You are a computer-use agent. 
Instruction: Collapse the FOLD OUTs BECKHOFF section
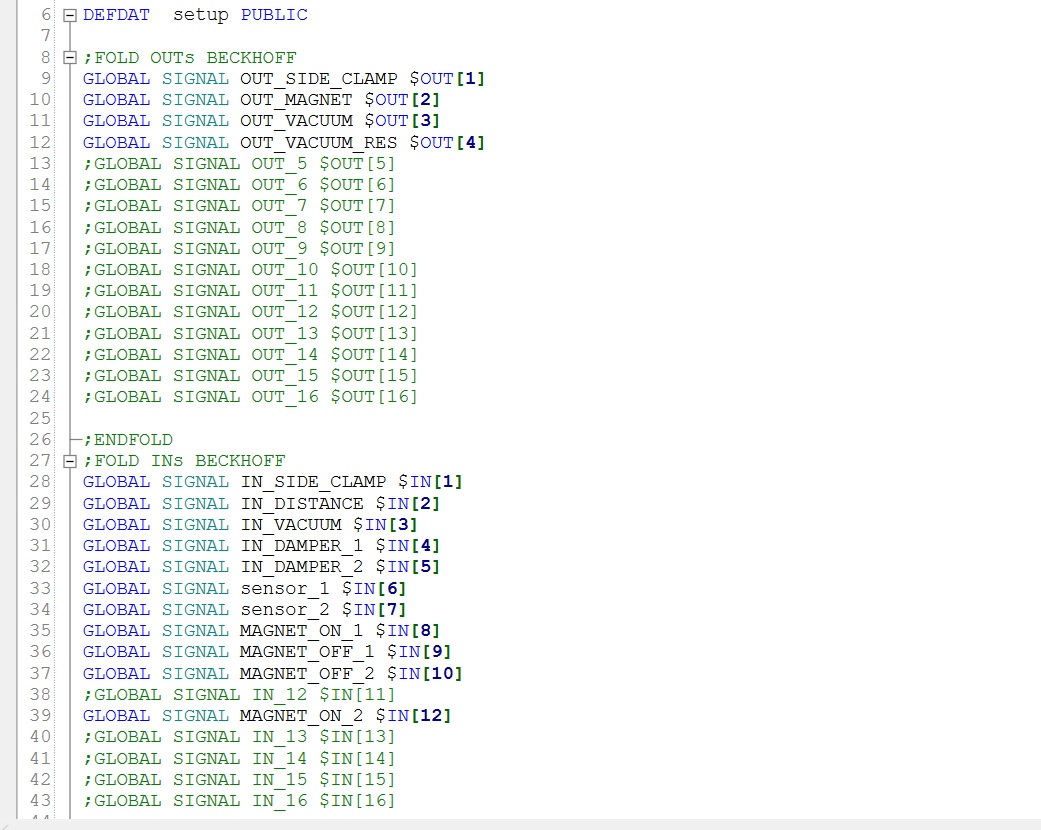tap(70, 58)
